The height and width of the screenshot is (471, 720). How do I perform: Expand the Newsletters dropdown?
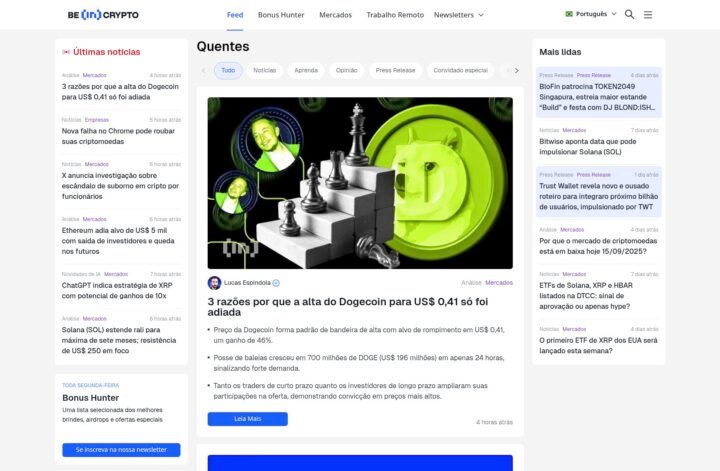[459, 15]
